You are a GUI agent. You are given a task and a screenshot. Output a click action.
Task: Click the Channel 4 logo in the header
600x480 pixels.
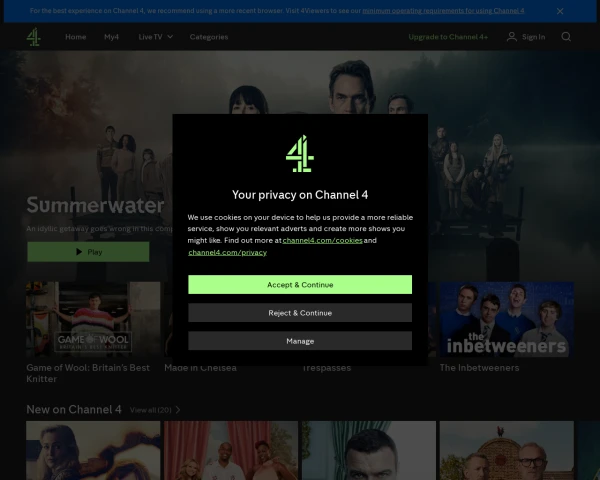34,37
